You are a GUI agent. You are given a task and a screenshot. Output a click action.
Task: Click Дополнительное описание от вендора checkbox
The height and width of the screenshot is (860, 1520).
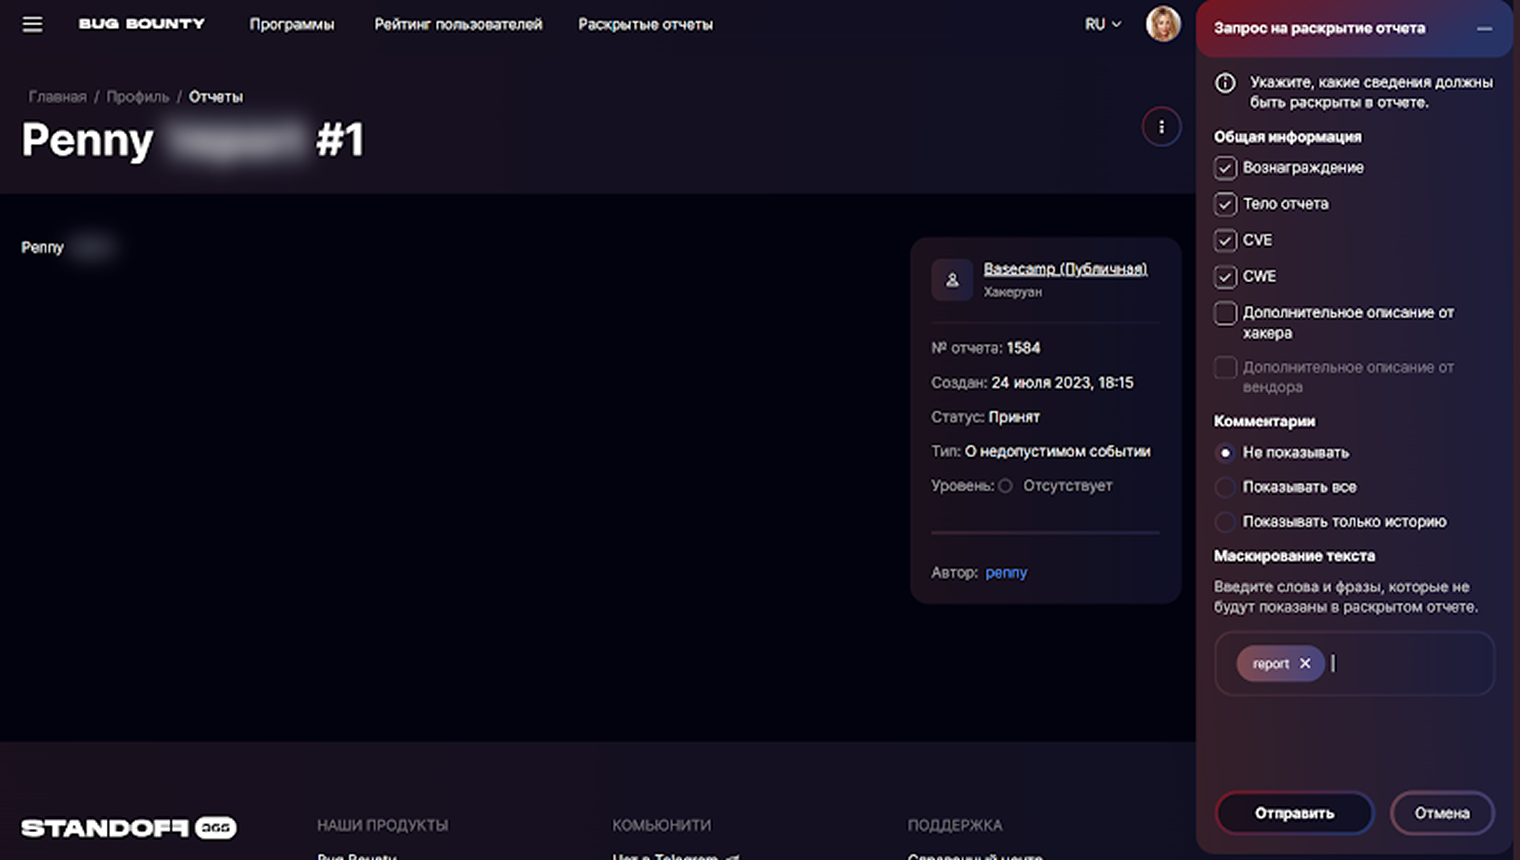click(x=1225, y=368)
